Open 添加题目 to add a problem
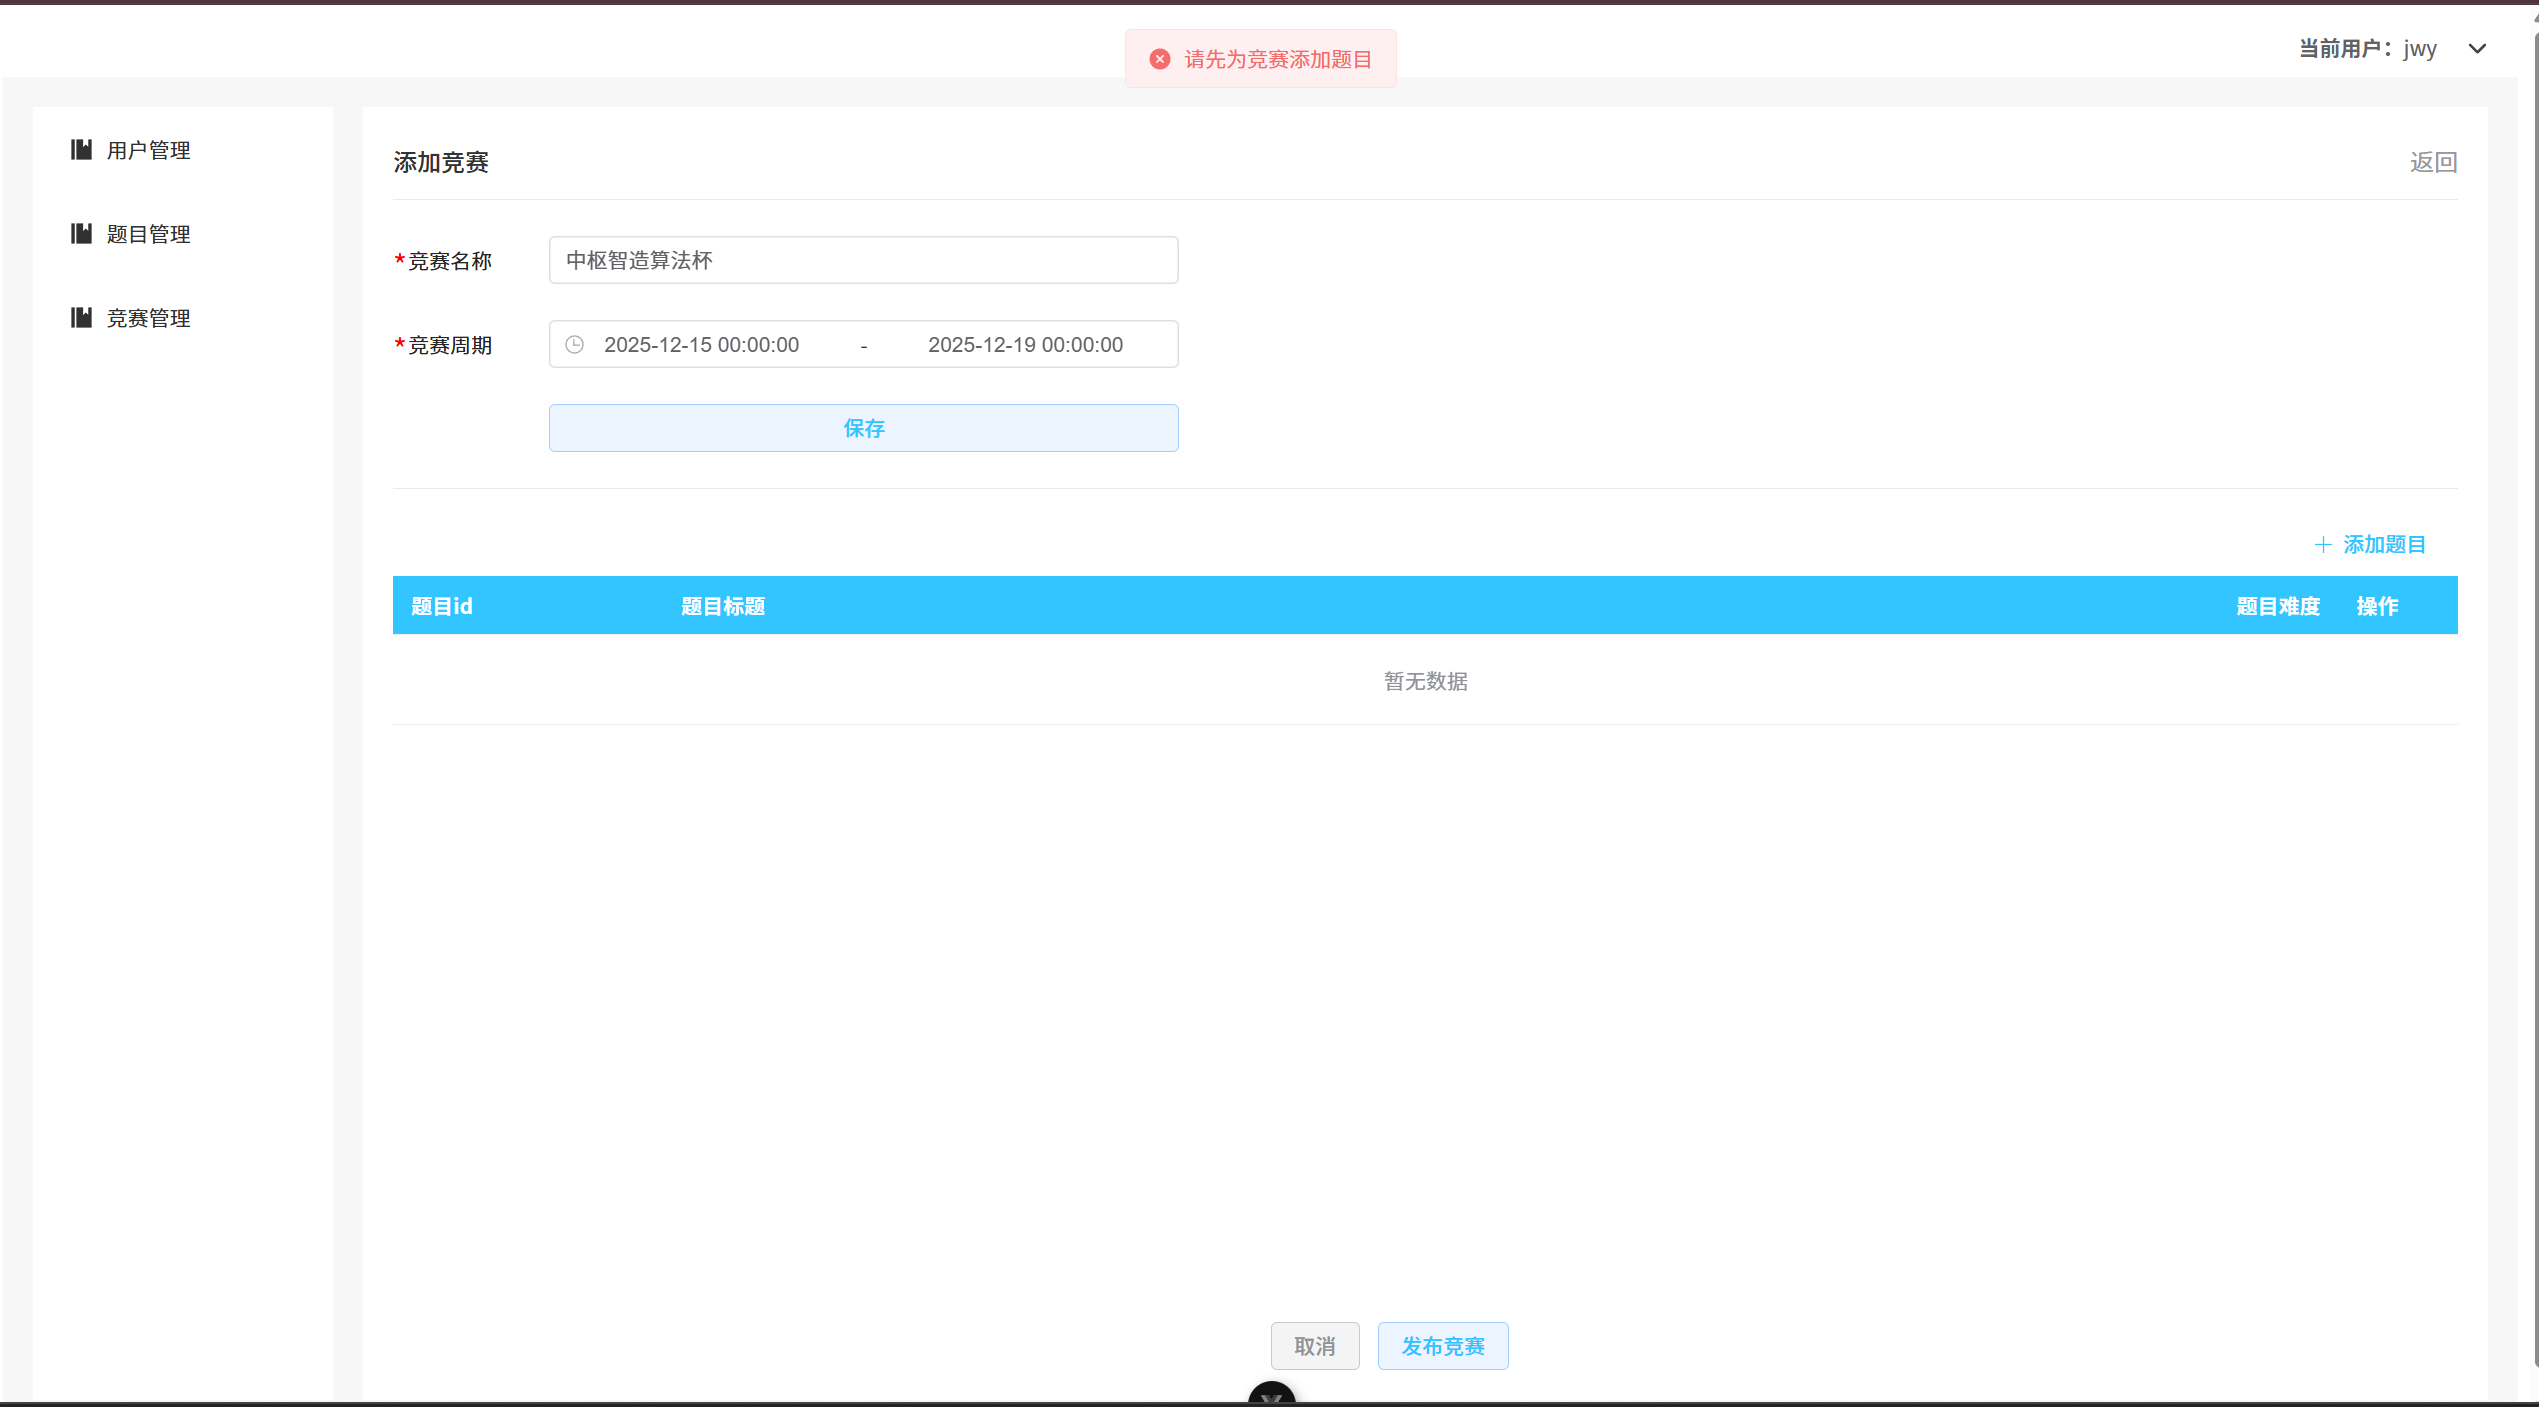Screen dimensions: 2539x1407 [2384, 544]
